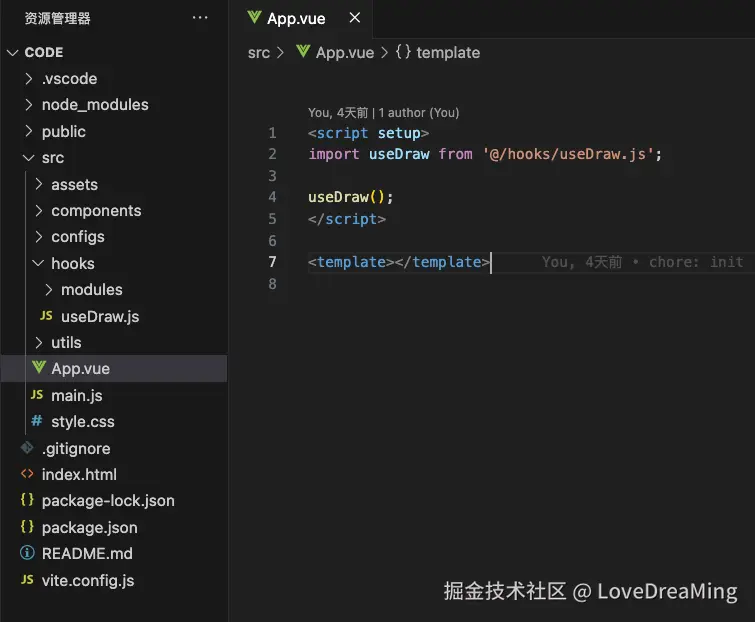The image size is (755, 622).
Task: Open the main.js file
Action: [x=77, y=395]
